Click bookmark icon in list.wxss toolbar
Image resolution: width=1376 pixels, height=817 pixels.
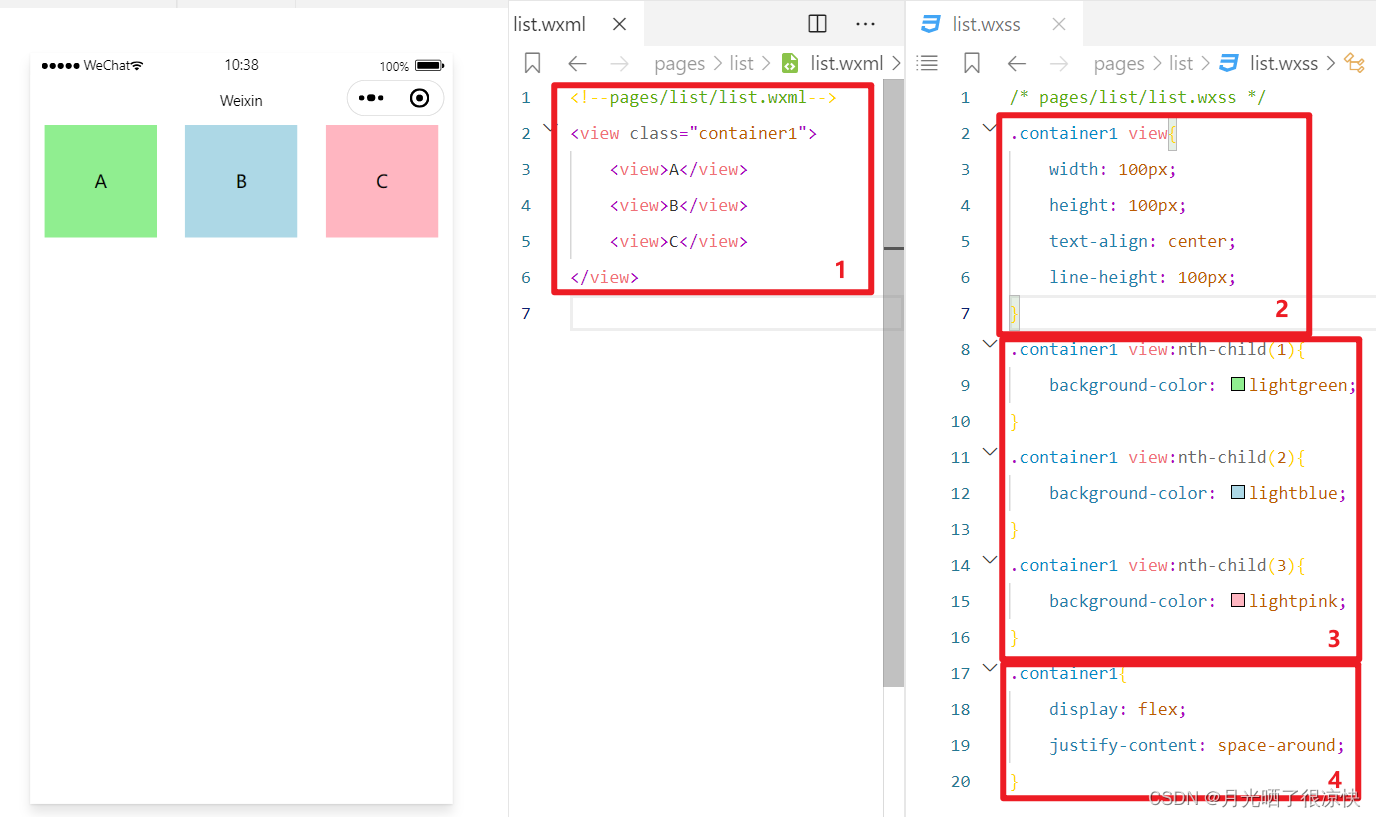971,64
